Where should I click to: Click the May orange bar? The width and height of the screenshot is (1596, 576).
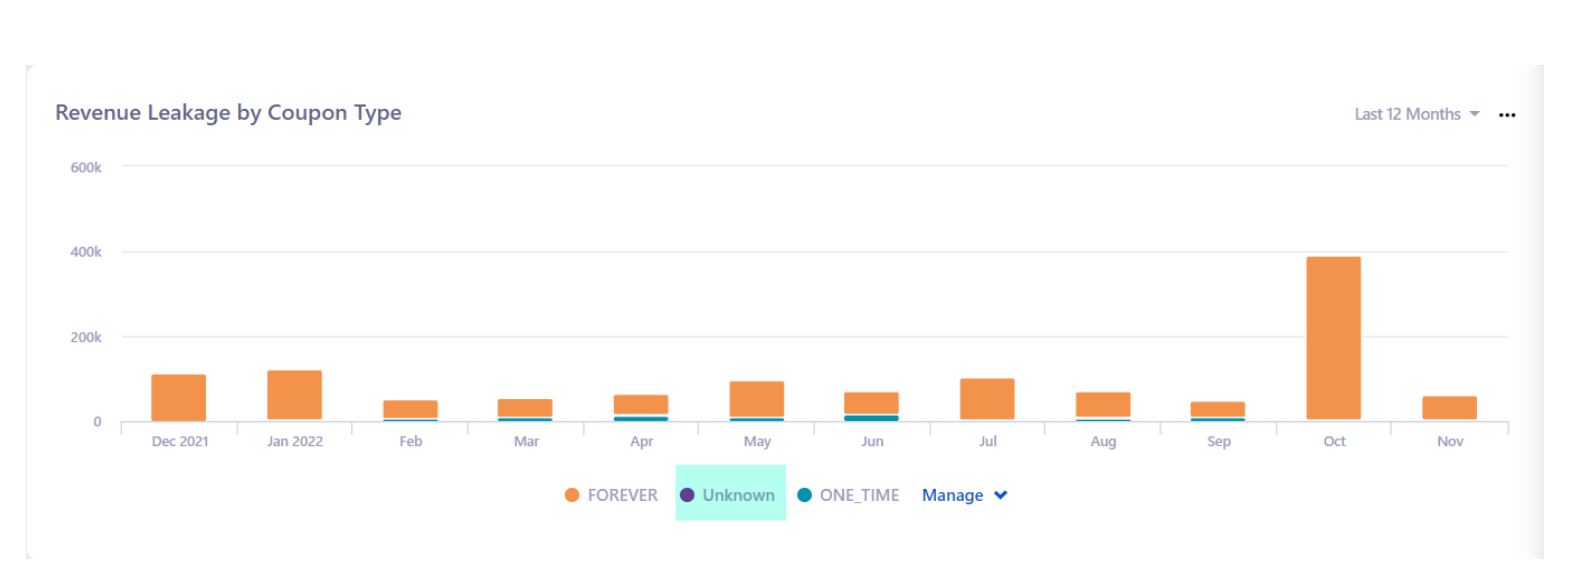click(x=757, y=398)
